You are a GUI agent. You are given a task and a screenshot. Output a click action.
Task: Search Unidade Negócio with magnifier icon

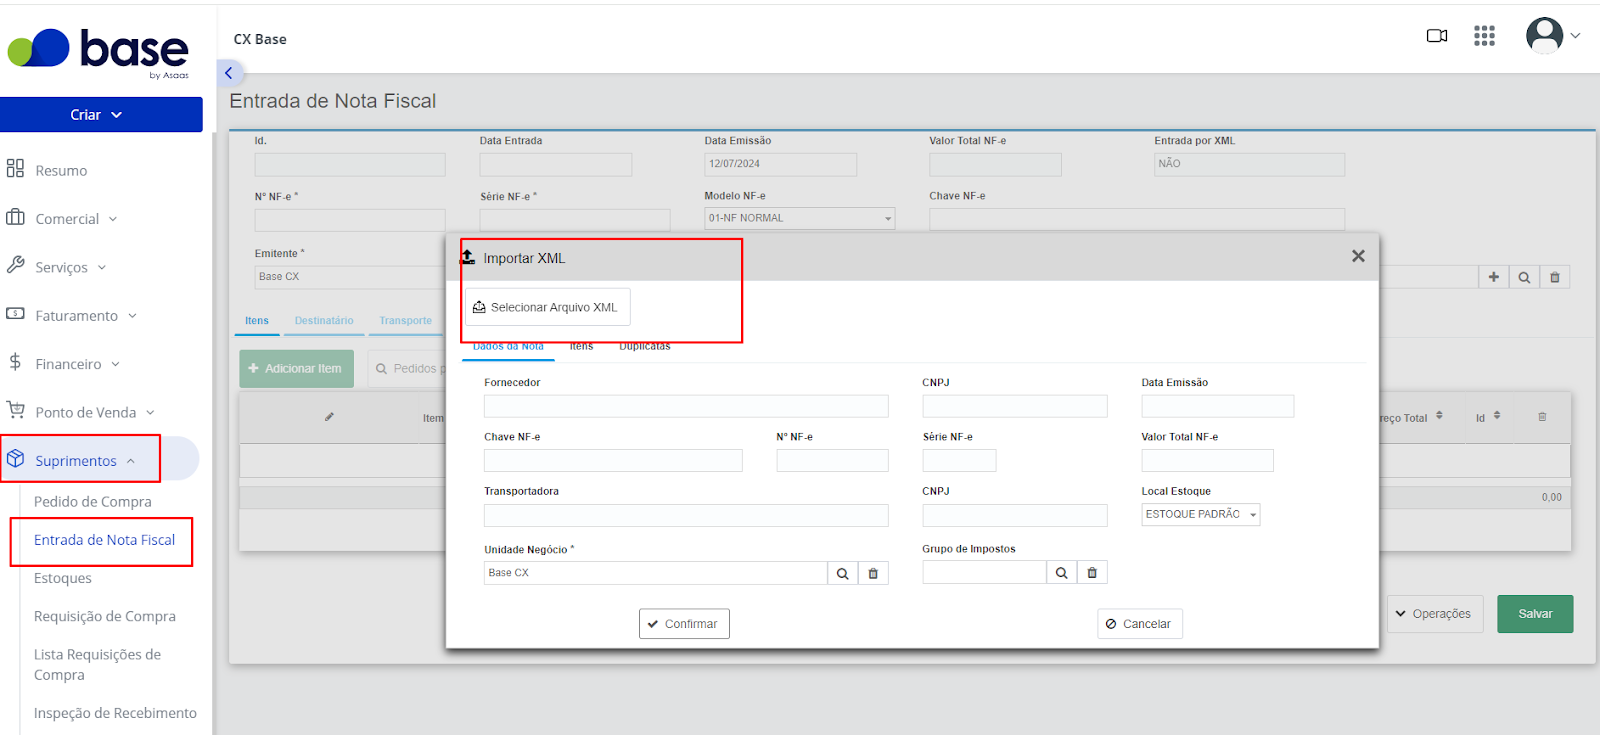tap(843, 573)
